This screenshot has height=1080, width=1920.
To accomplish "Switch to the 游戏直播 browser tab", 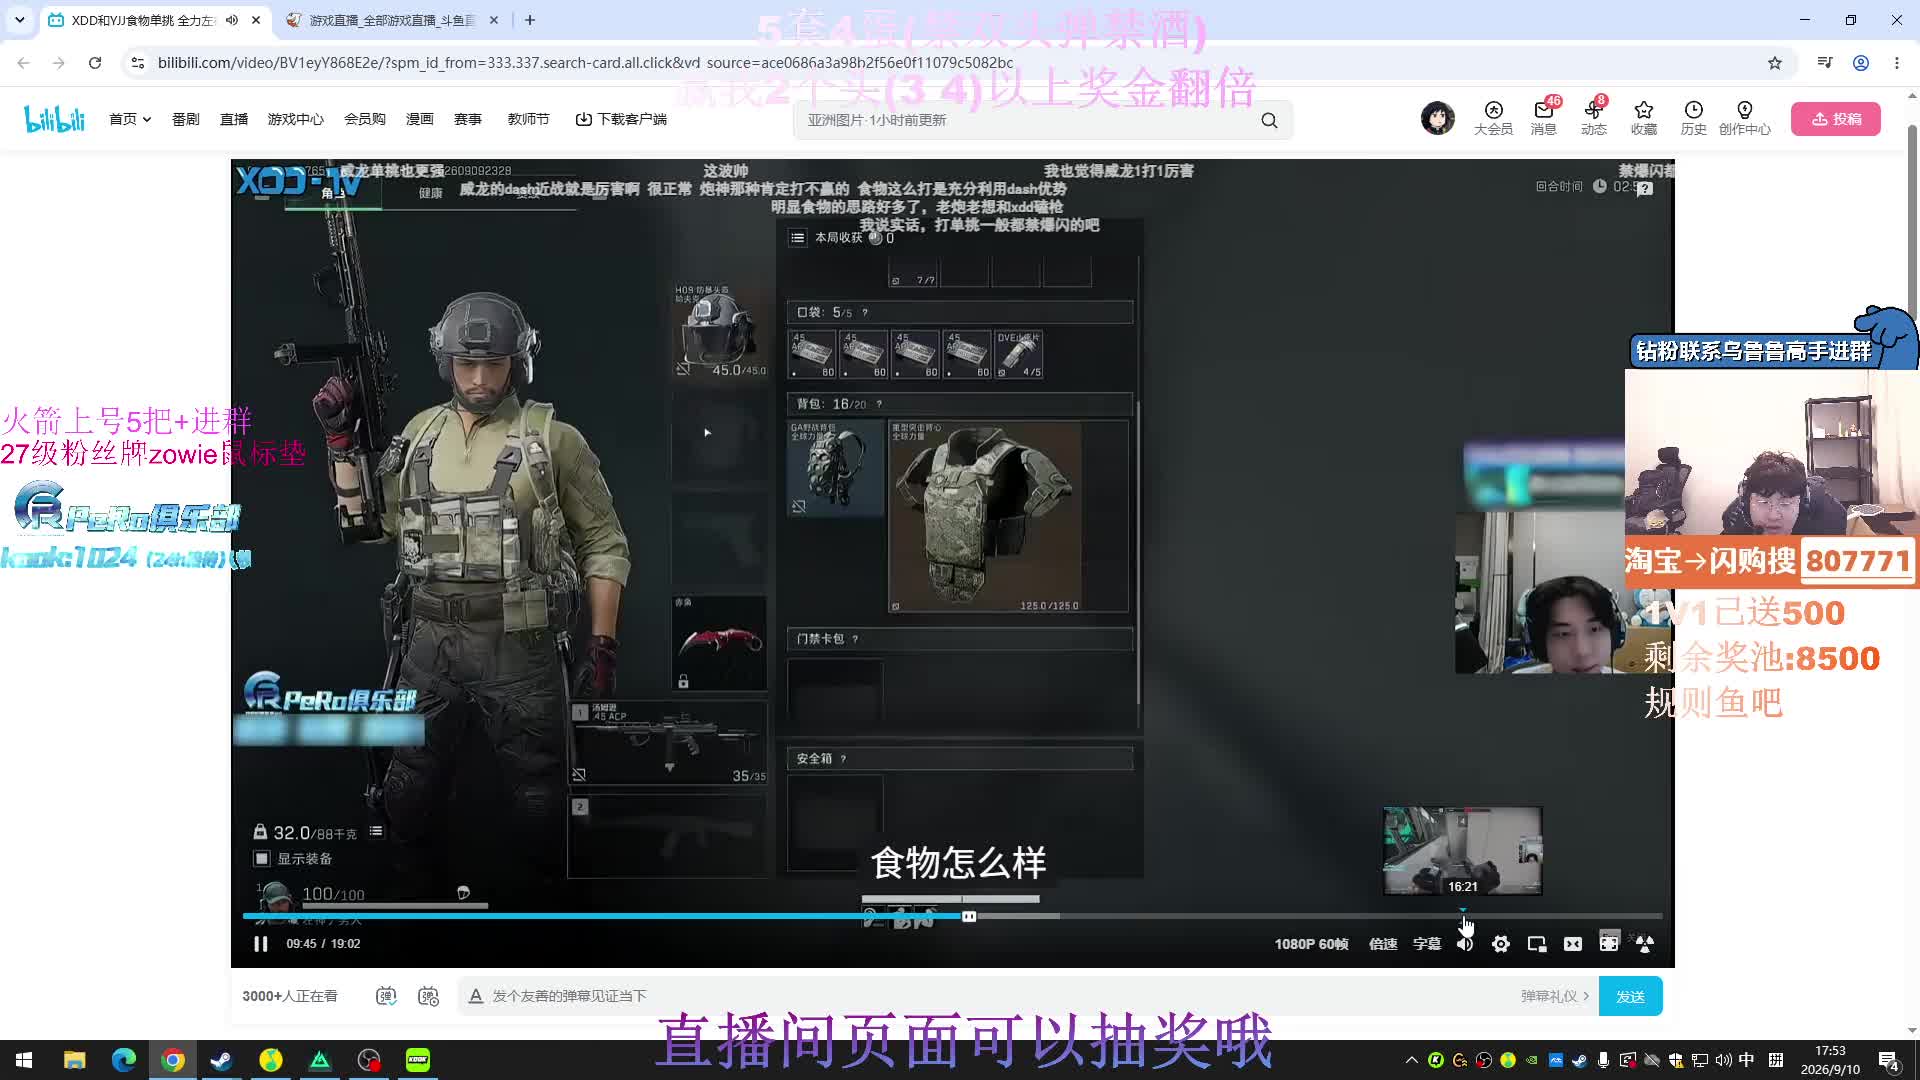I will pyautogui.click(x=390, y=20).
